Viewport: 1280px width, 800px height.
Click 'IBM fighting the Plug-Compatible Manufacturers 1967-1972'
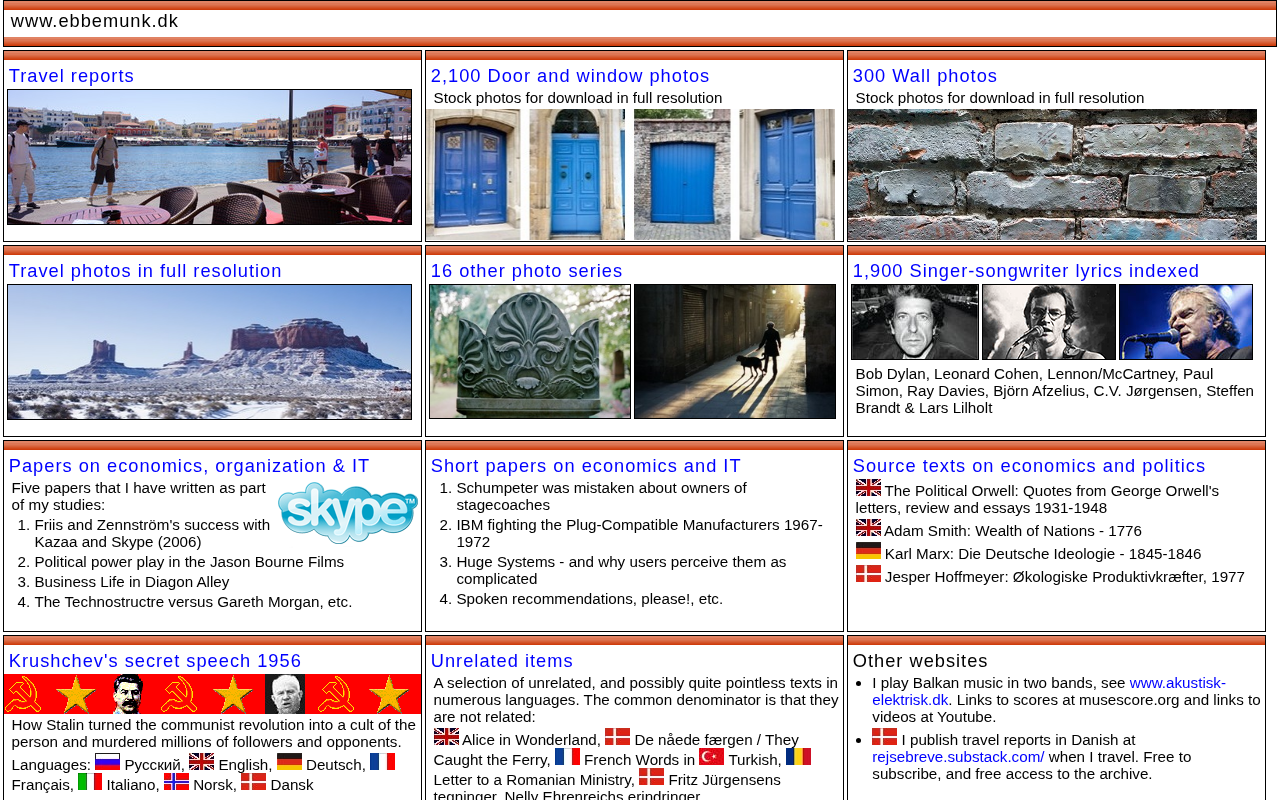(x=640, y=533)
